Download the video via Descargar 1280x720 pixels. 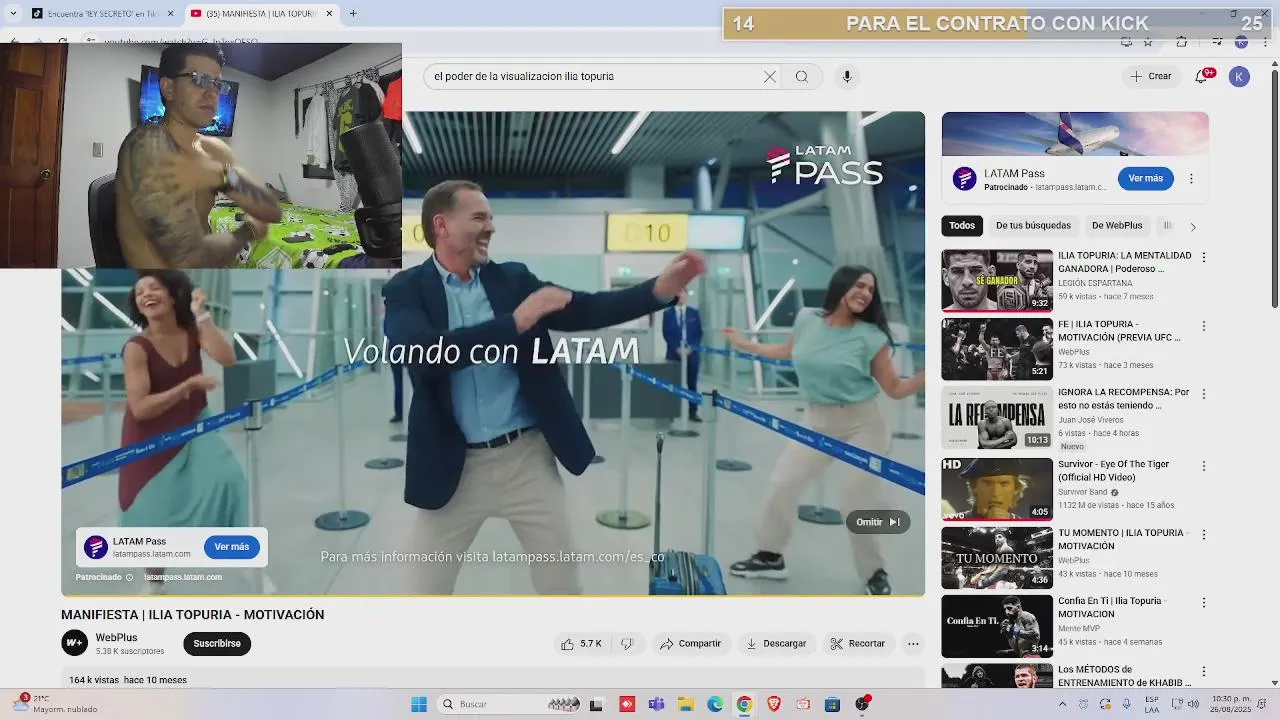tap(776, 644)
